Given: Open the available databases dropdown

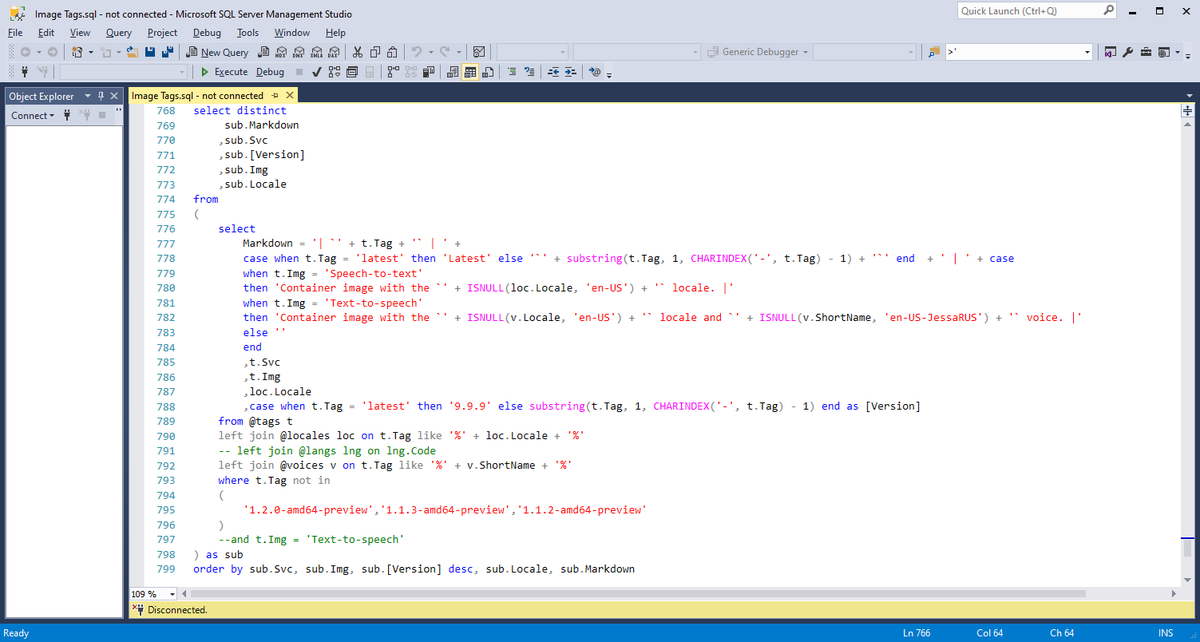Looking at the screenshot, I should click(124, 72).
